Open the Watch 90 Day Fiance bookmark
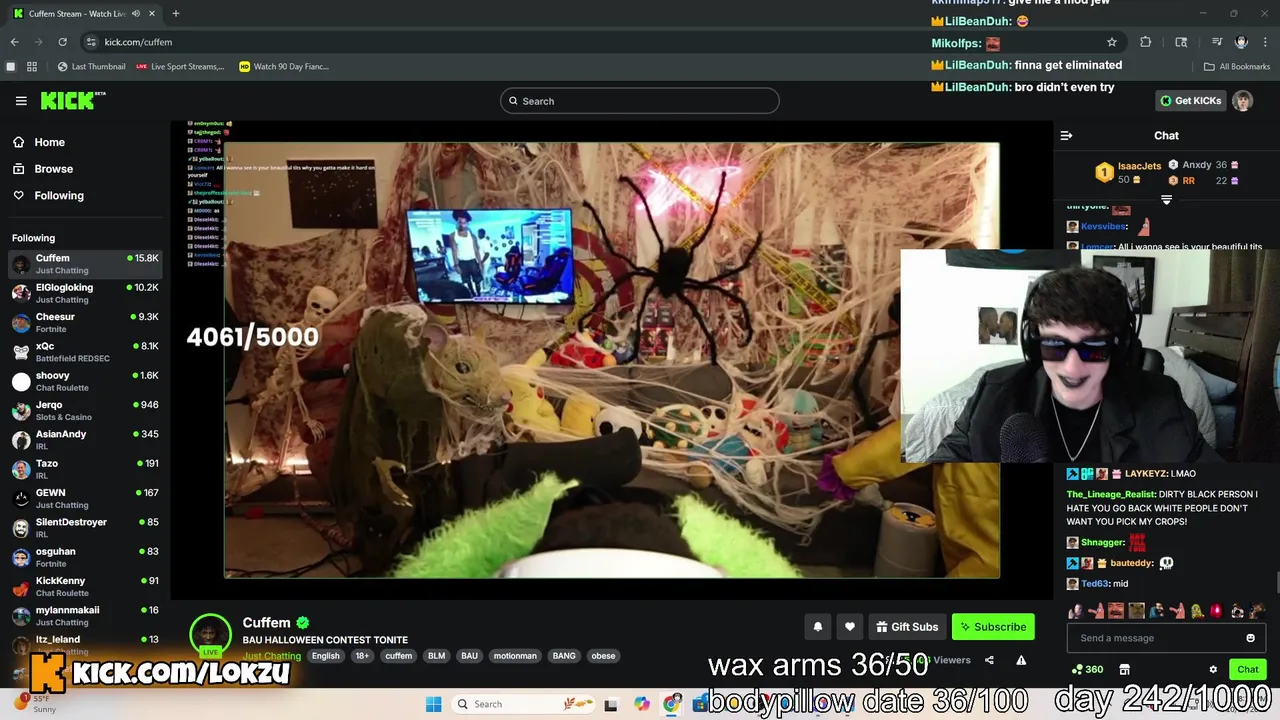This screenshot has width=1280, height=720. (284, 67)
